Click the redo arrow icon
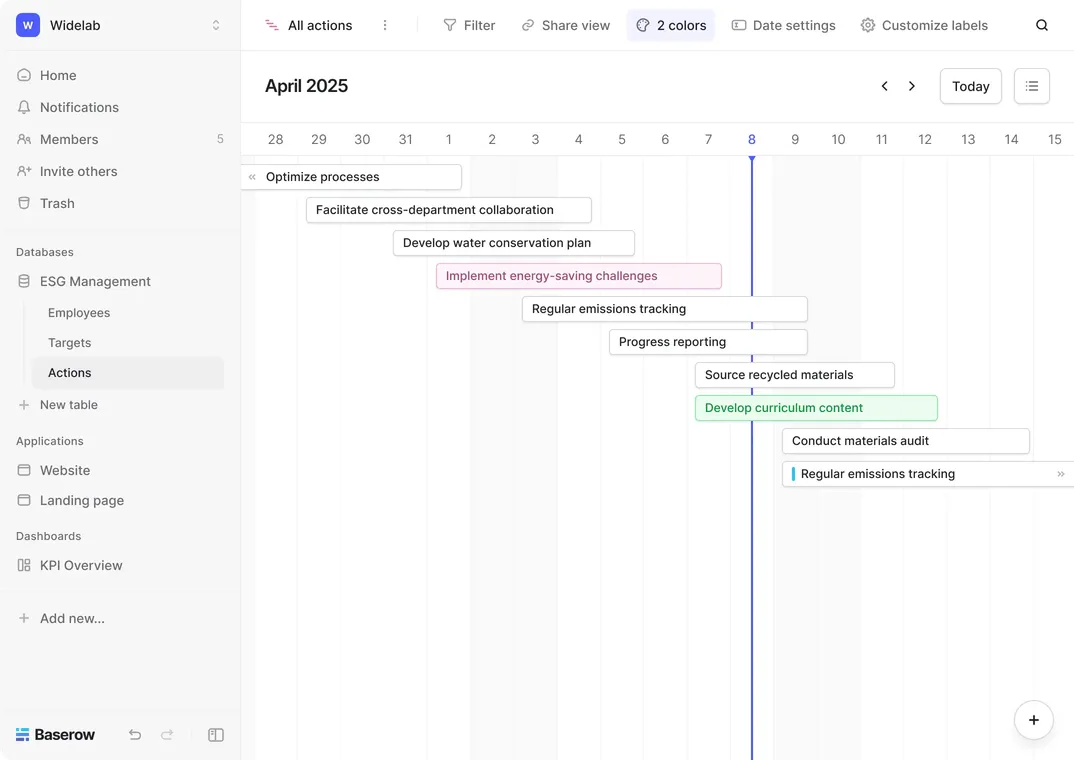The image size is (1074, 760). pos(167,735)
